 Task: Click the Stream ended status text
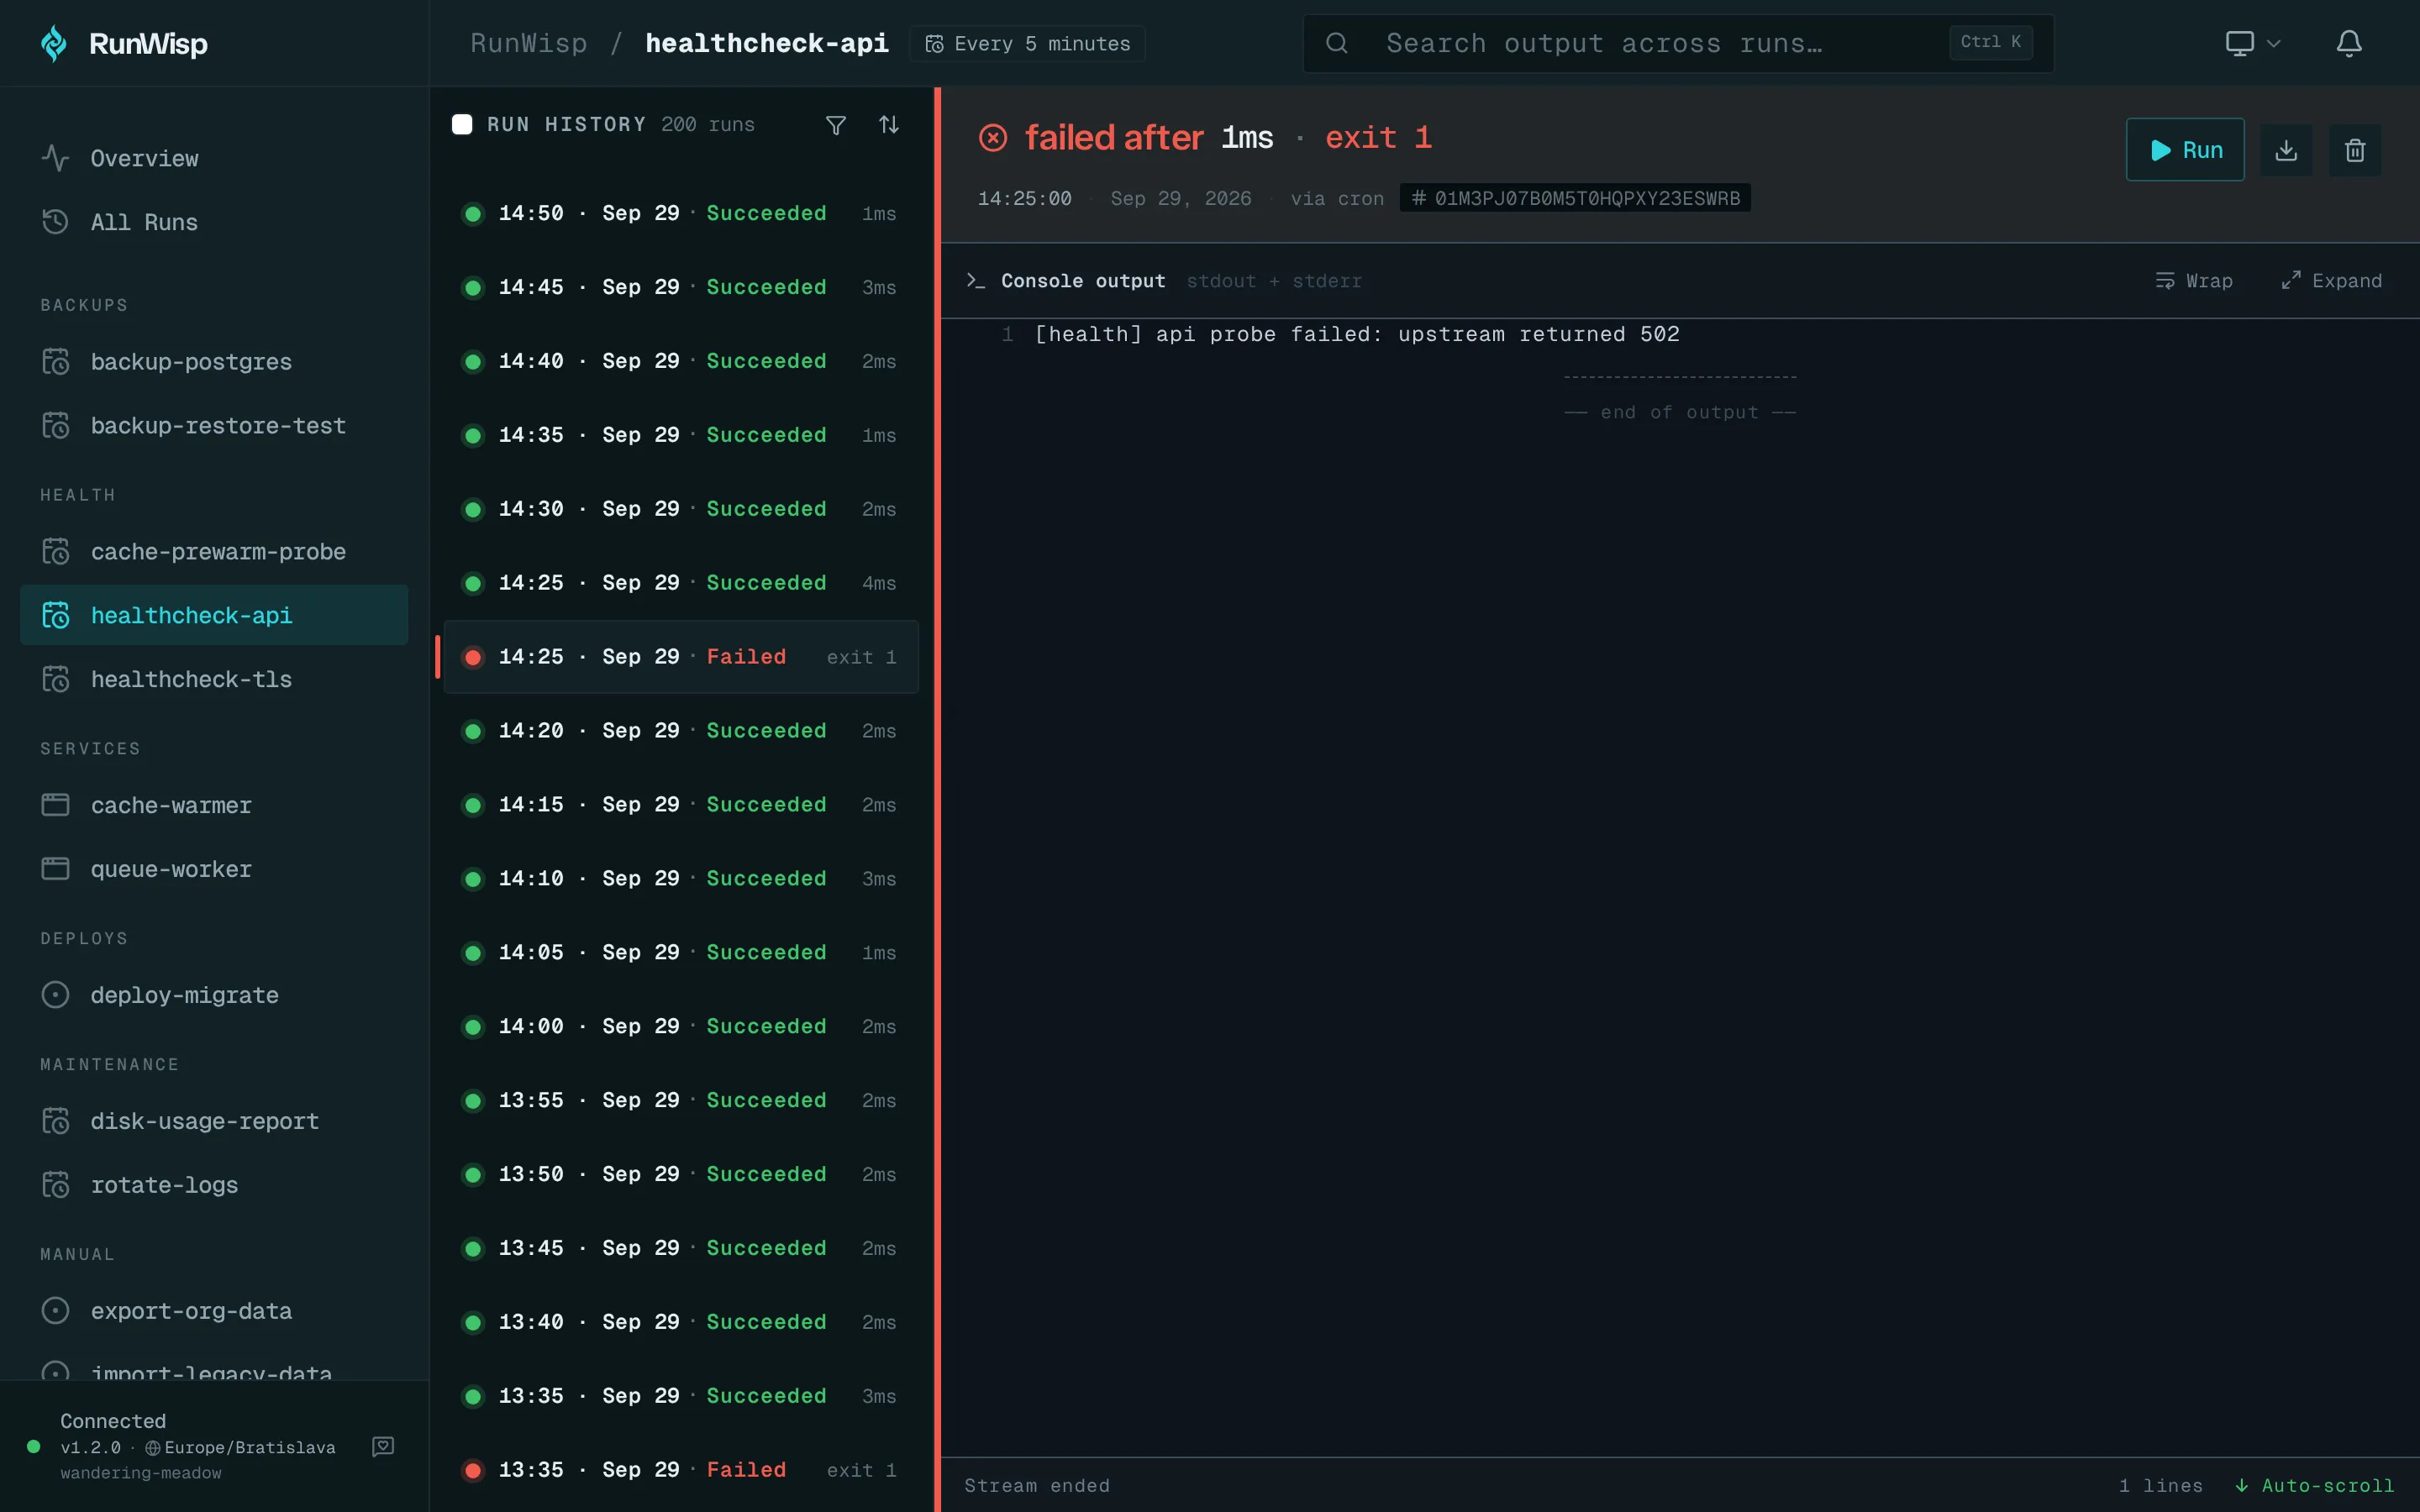[x=1037, y=1485]
